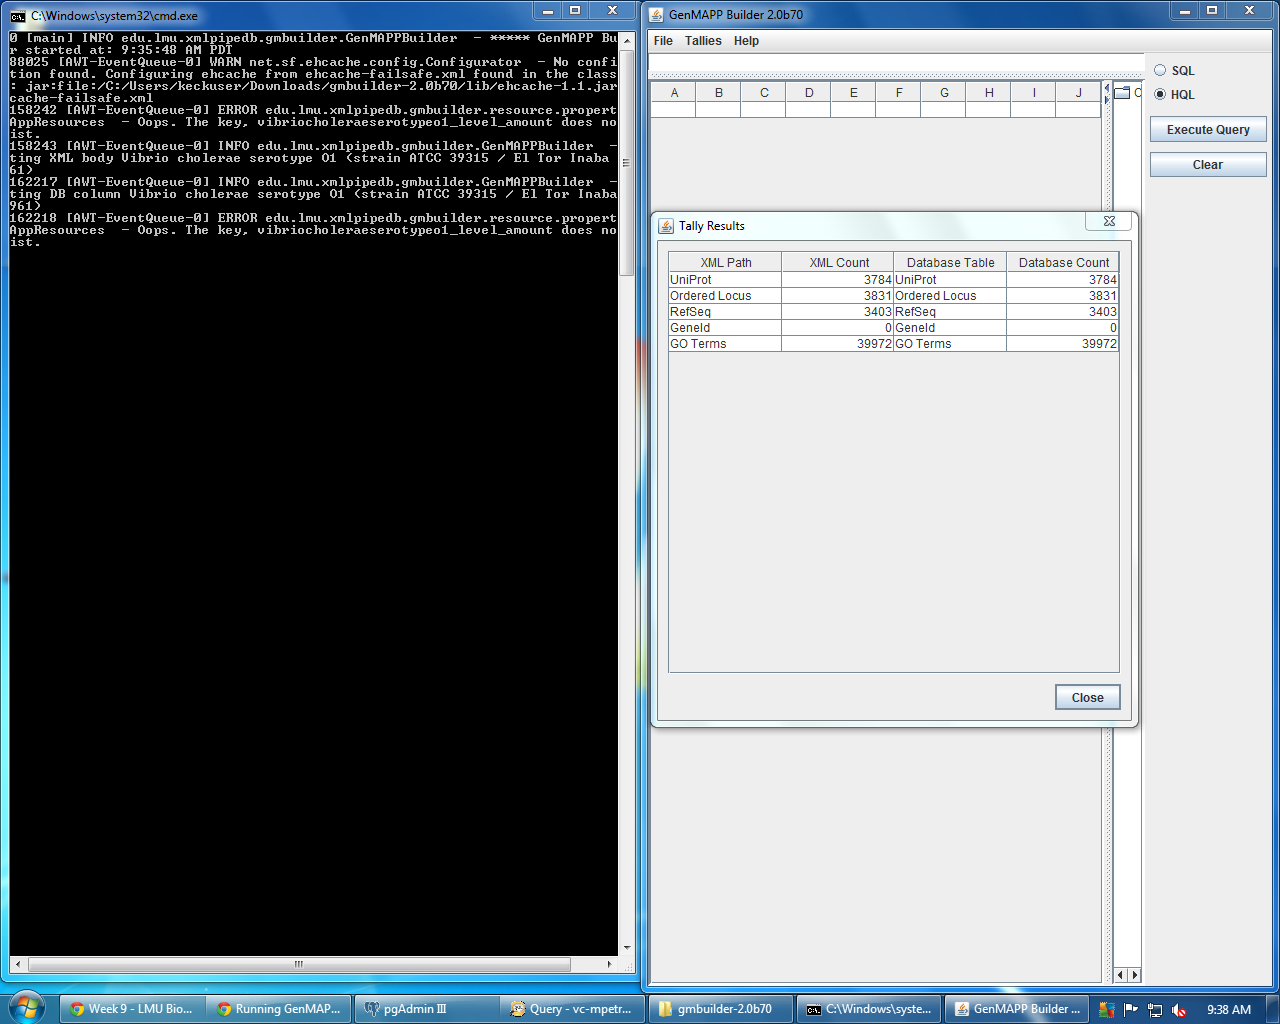This screenshot has width=1280, height=1024.
Task: Click column header E in results grid
Action: tap(853, 93)
